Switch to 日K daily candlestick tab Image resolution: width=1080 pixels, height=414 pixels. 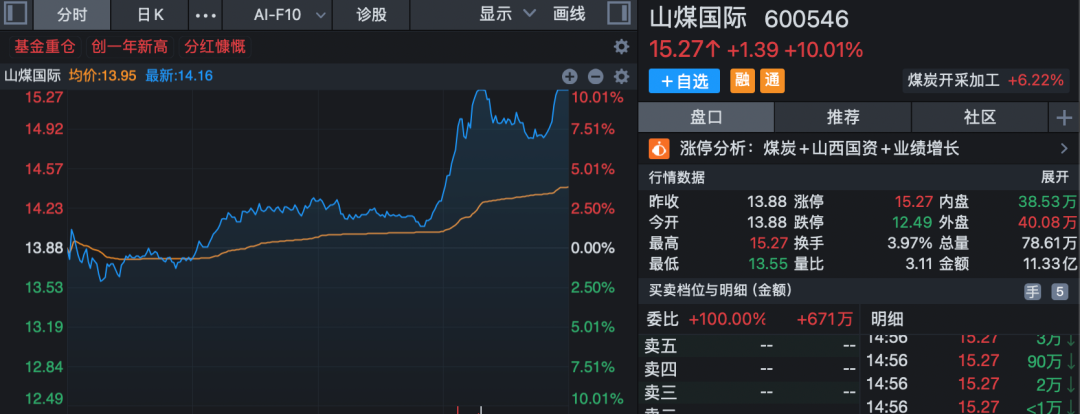tap(149, 14)
